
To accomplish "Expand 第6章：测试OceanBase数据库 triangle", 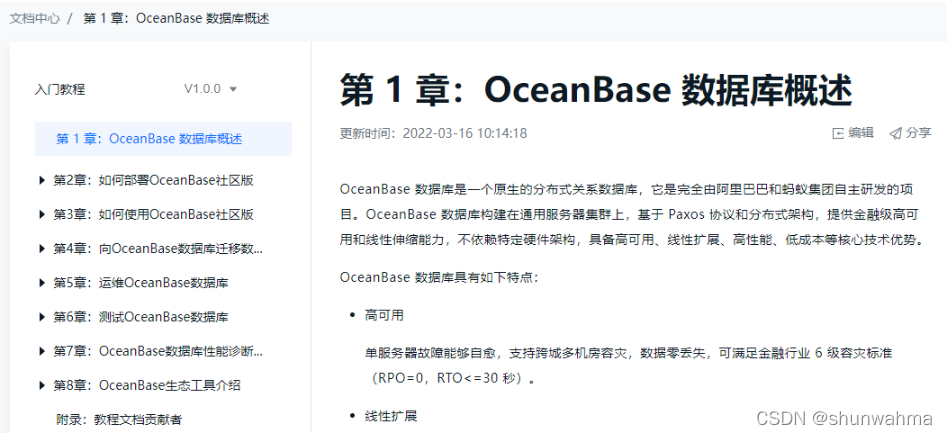I will click(42, 317).
